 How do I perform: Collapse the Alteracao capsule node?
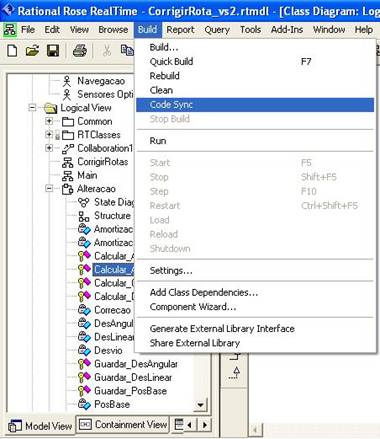click(x=49, y=189)
